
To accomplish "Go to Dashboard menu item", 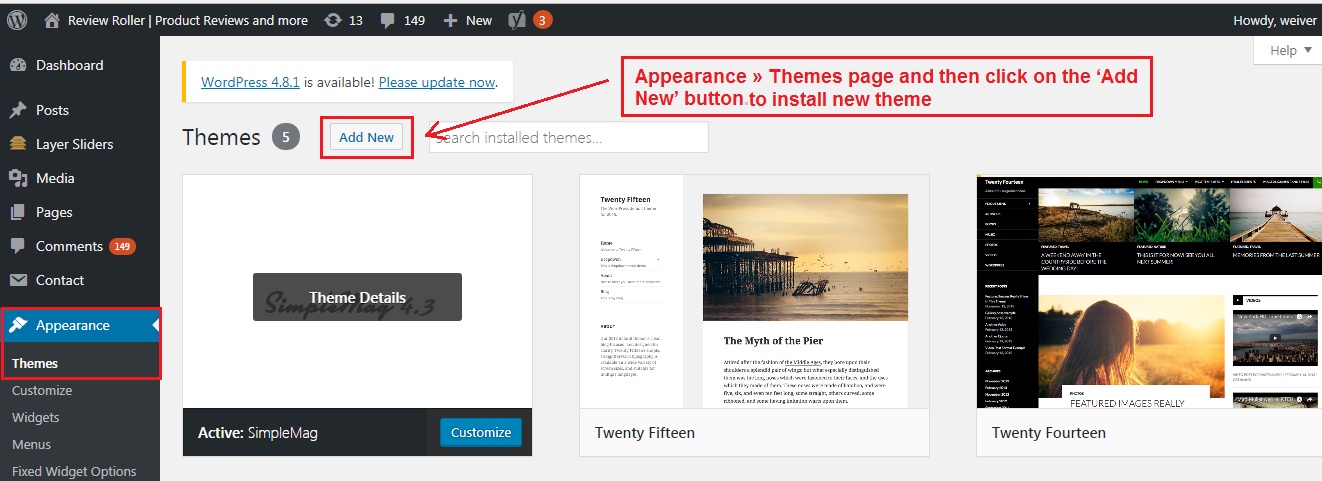I will coord(69,65).
